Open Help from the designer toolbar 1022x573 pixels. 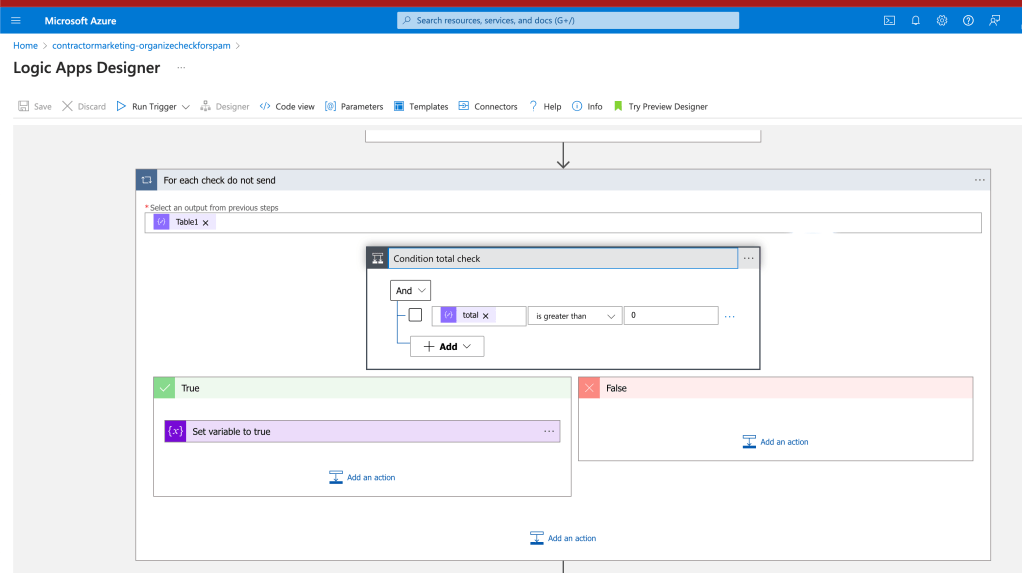click(x=545, y=106)
